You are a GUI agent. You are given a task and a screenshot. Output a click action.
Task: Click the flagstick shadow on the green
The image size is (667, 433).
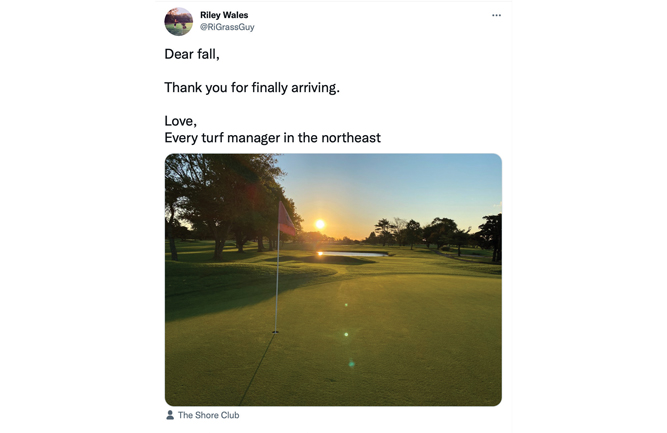(x=255, y=370)
